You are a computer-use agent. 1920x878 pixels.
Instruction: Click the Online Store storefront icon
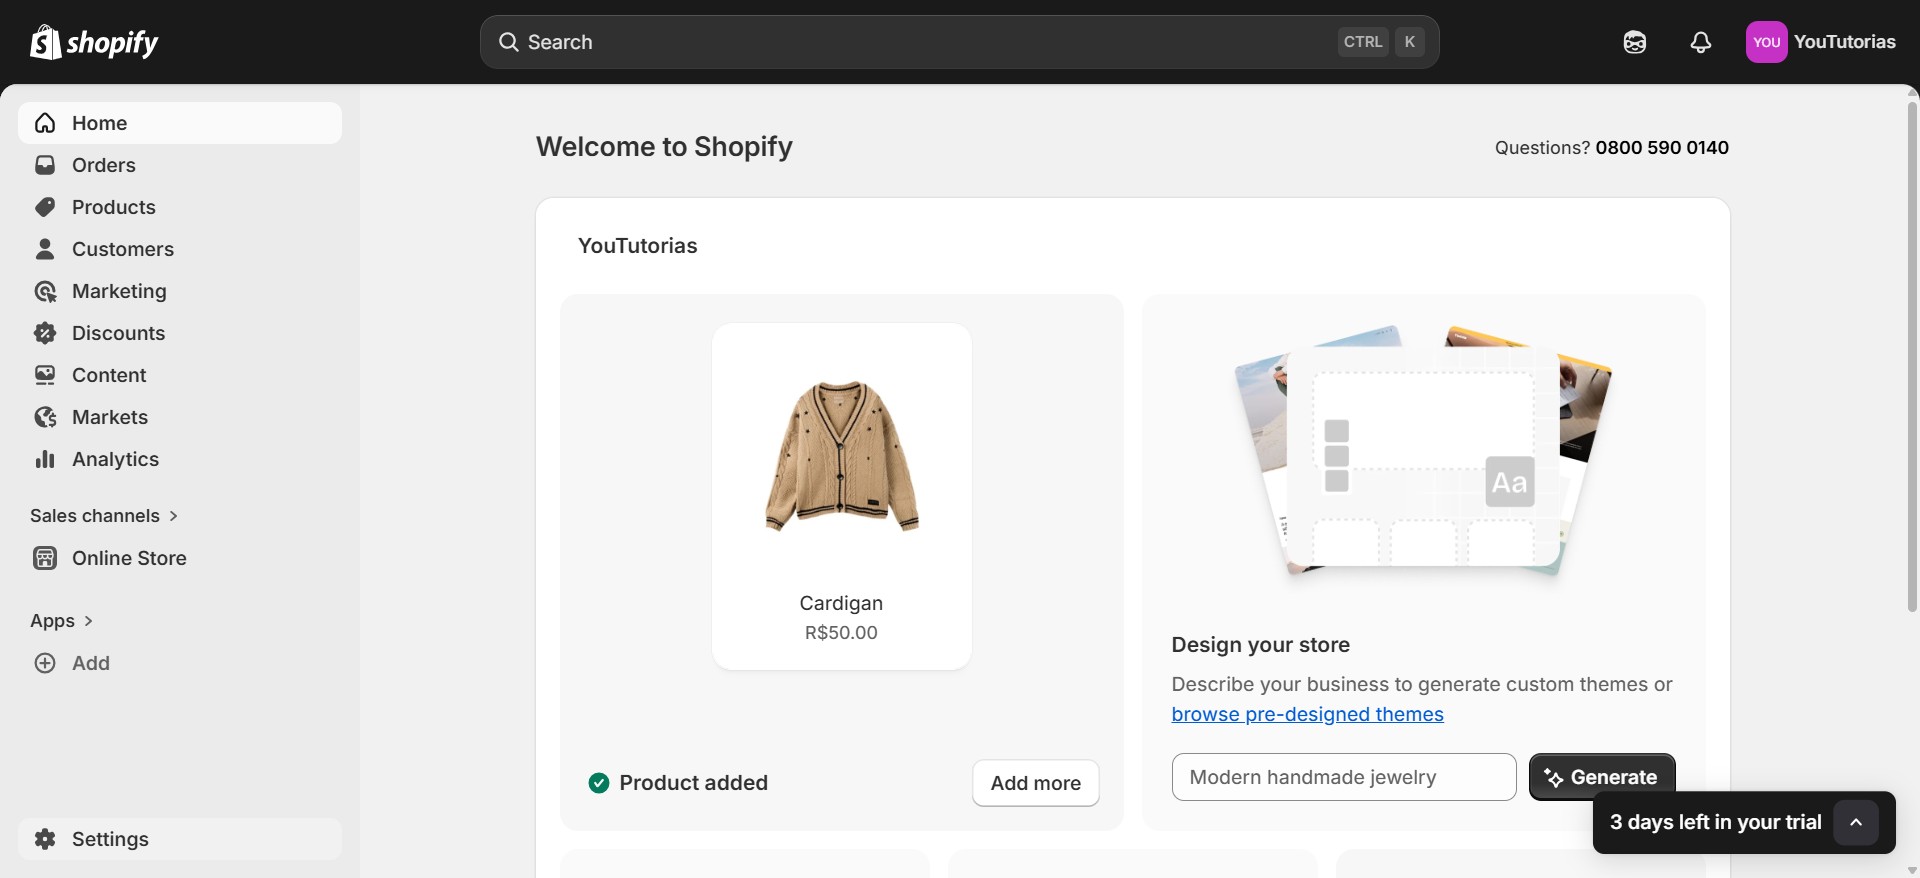click(x=45, y=558)
